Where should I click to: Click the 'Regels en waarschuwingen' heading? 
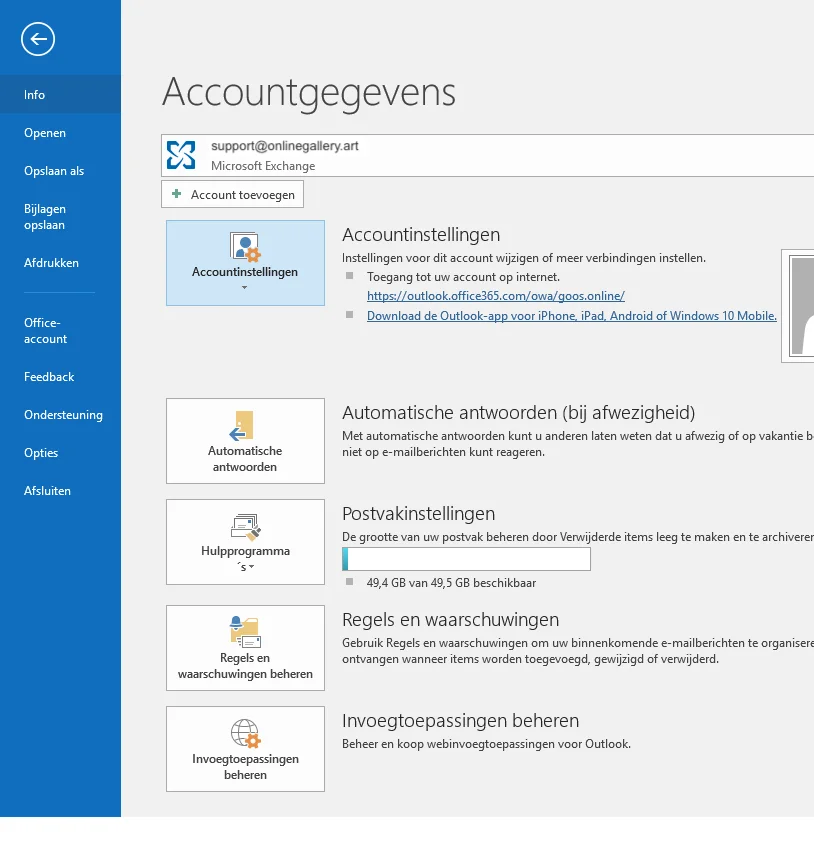(x=451, y=620)
